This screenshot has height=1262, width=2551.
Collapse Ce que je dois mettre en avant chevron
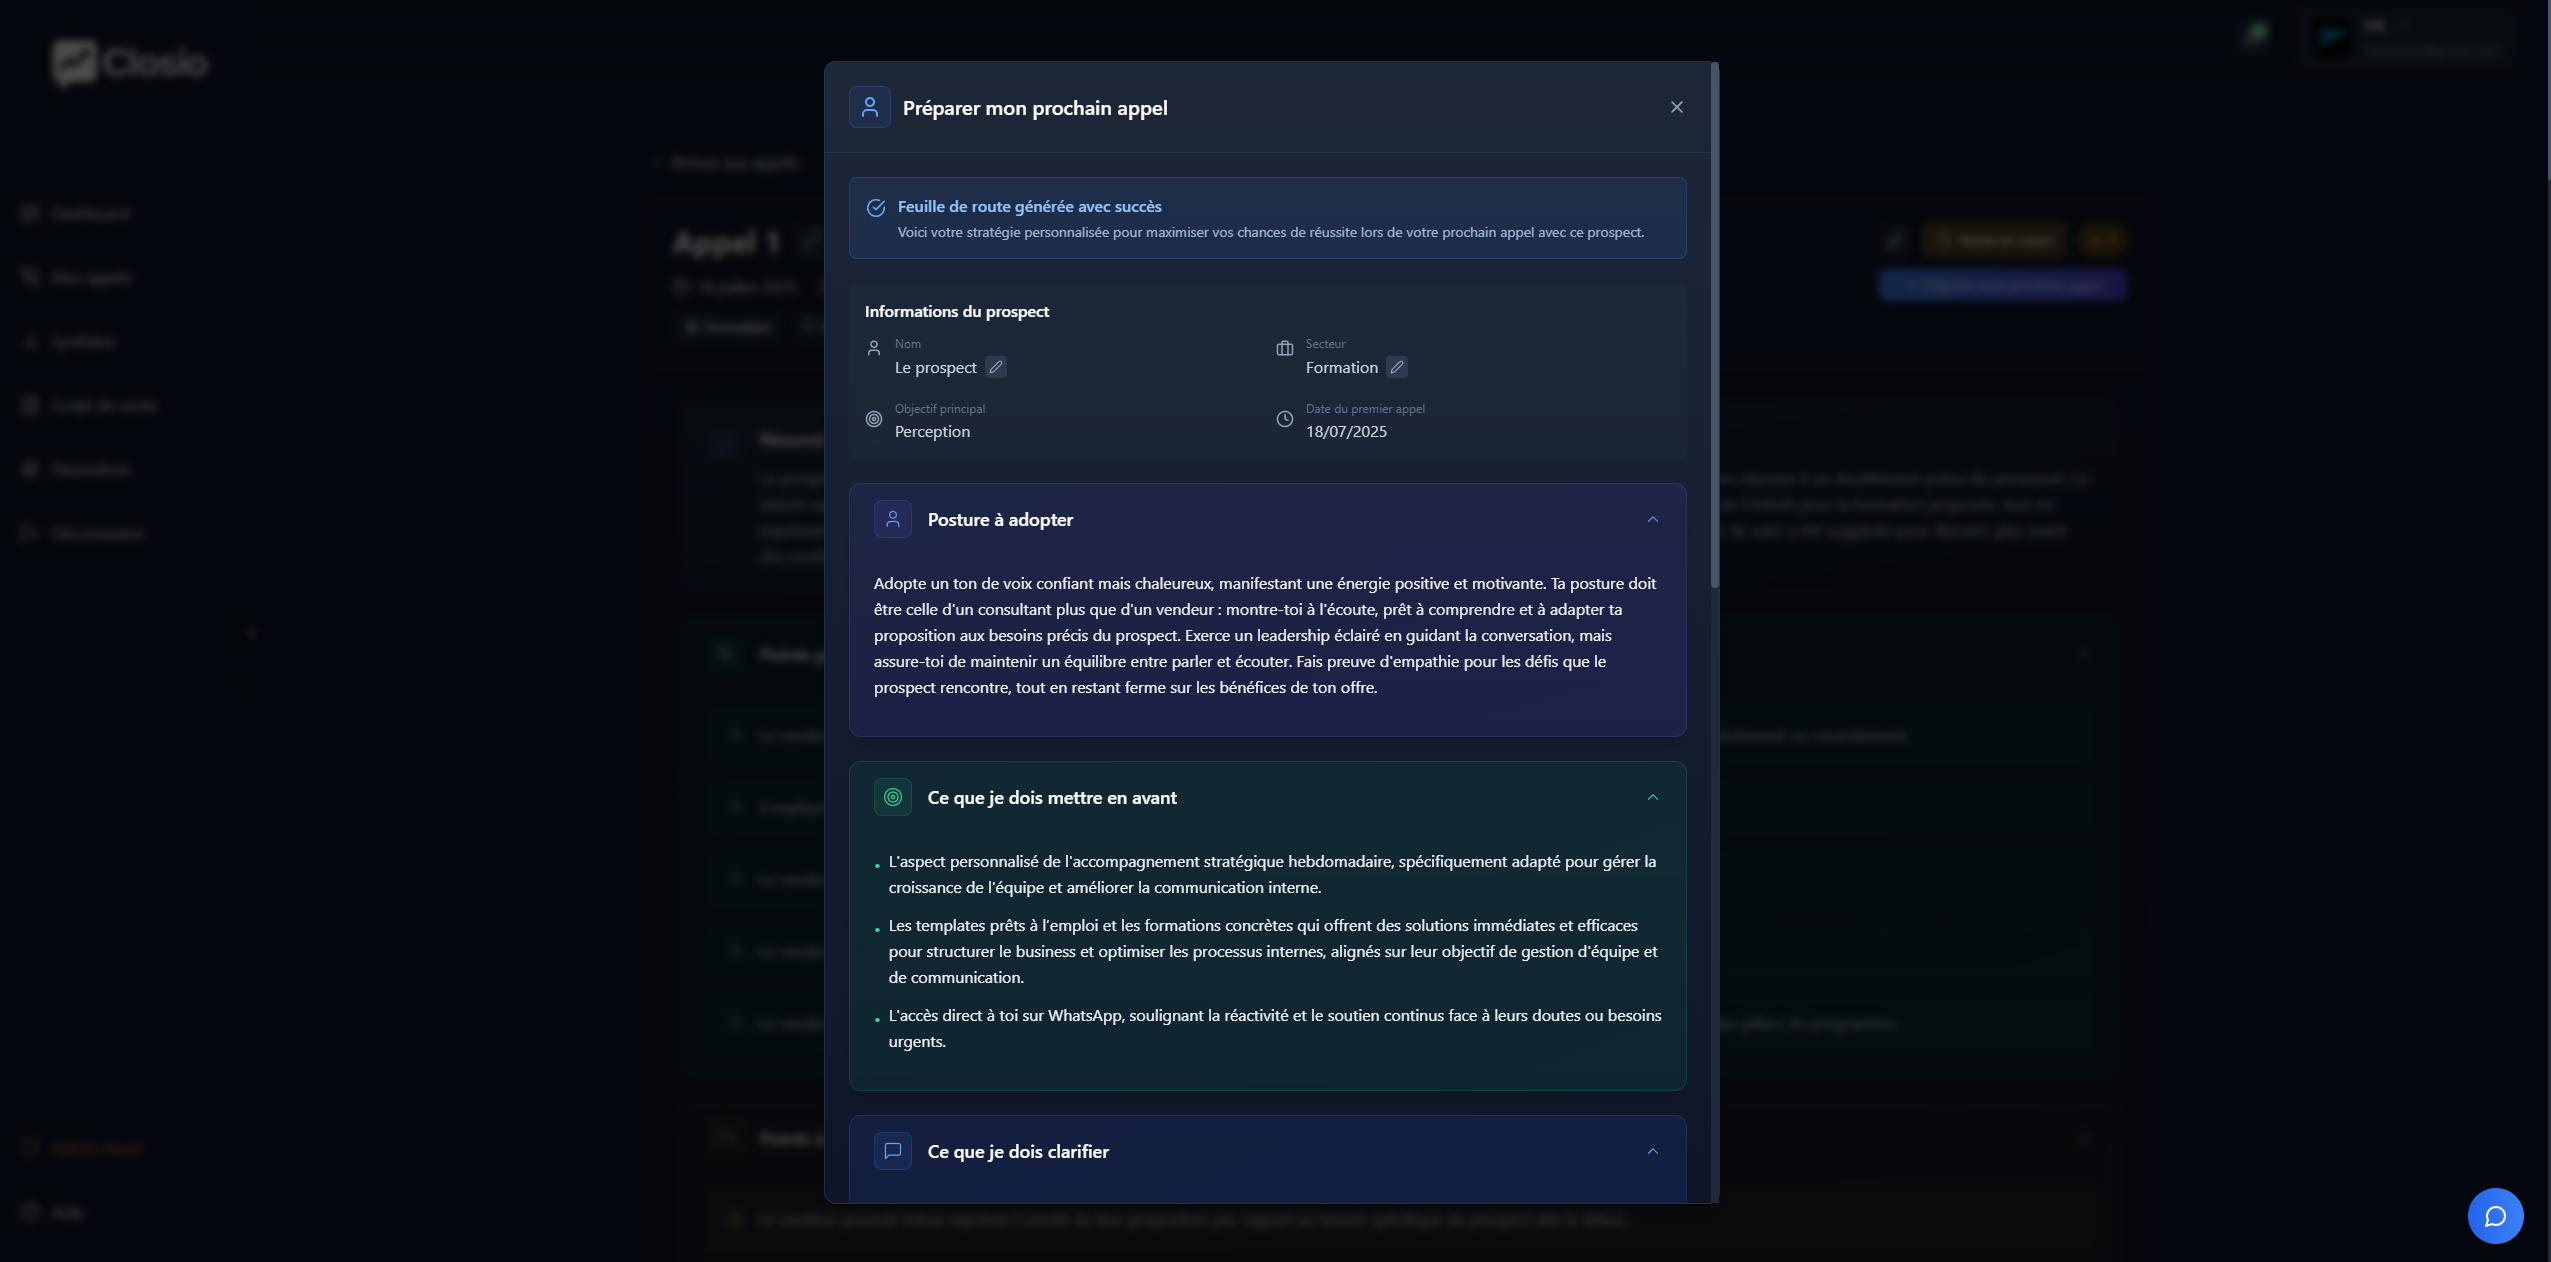[x=1653, y=797]
